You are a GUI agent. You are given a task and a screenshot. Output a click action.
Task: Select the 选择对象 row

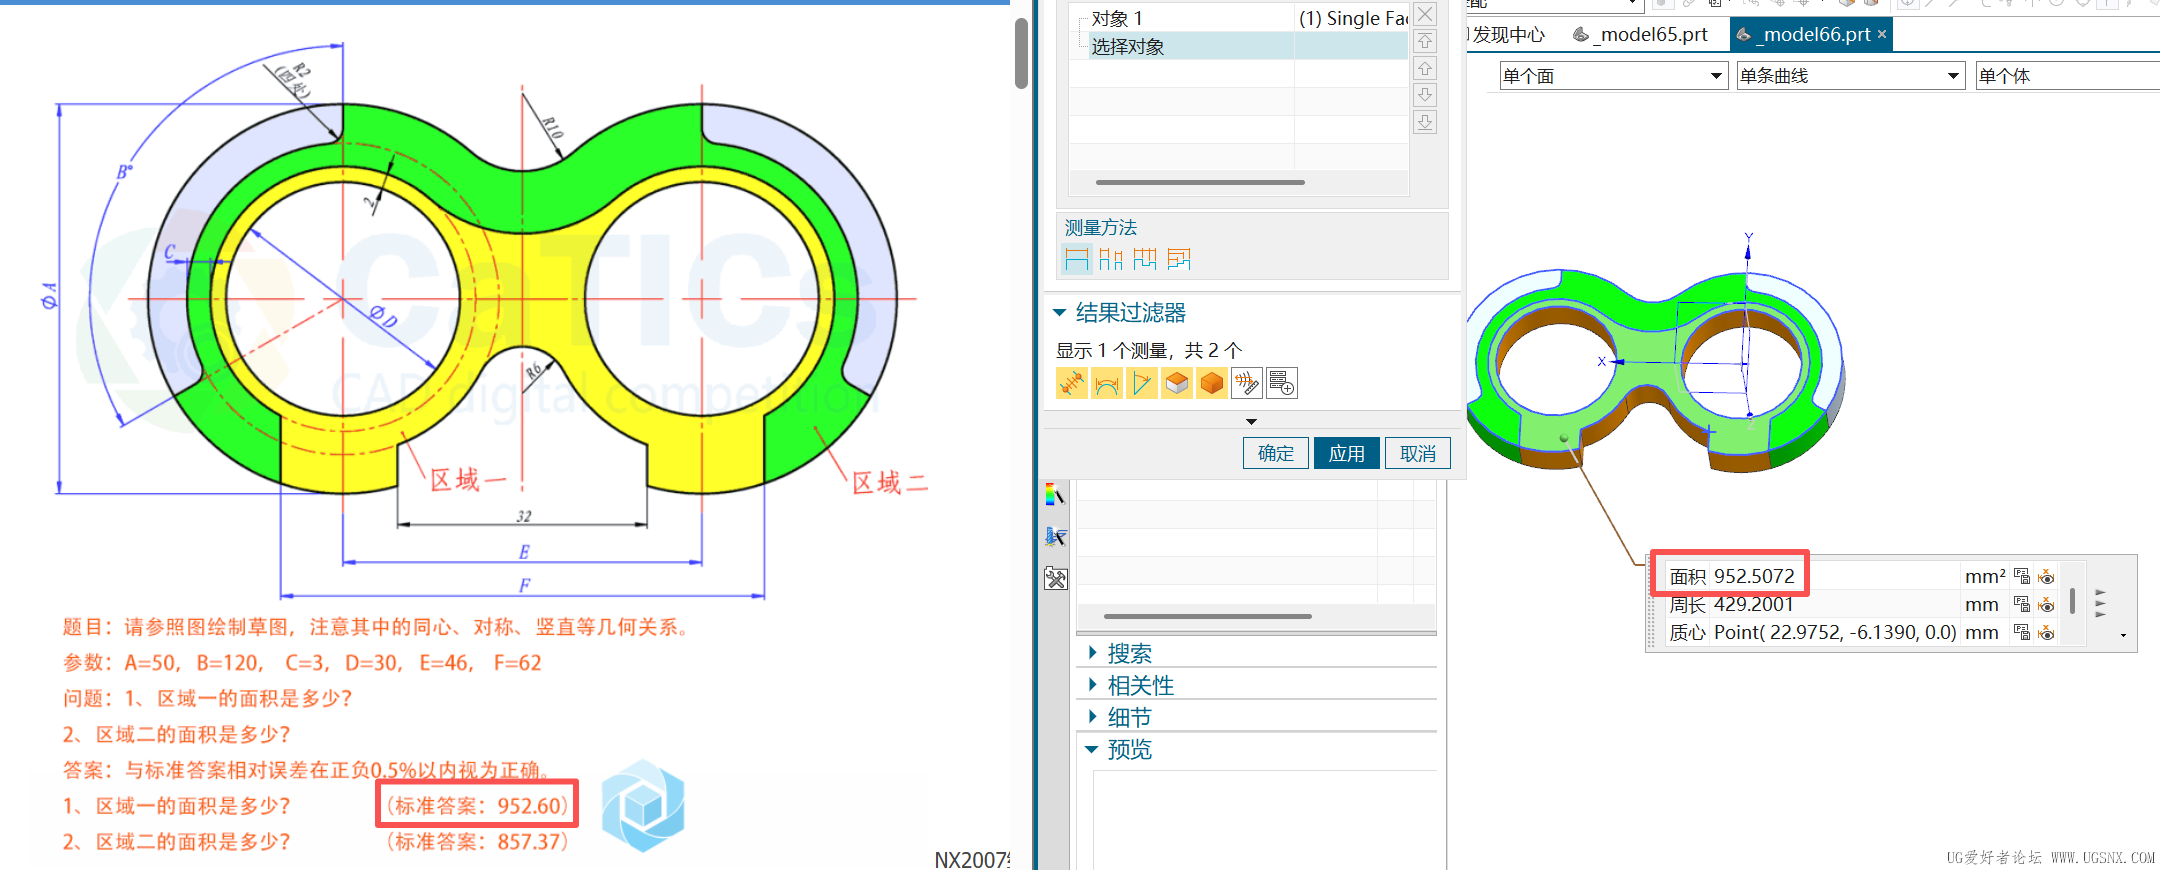(1239, 46)
